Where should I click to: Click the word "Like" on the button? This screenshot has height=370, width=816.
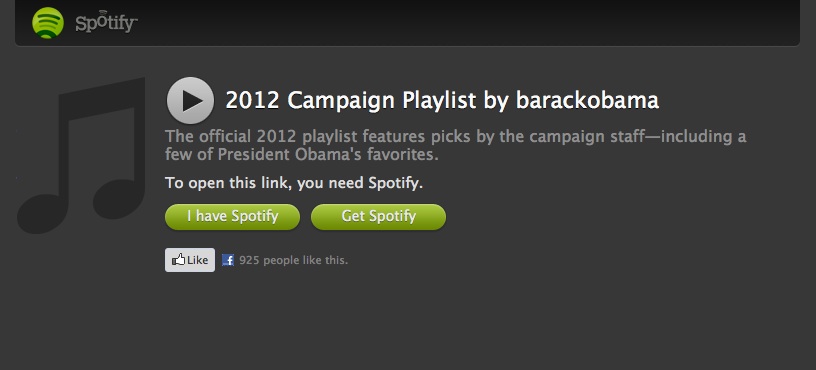click(x=197, y=260)
